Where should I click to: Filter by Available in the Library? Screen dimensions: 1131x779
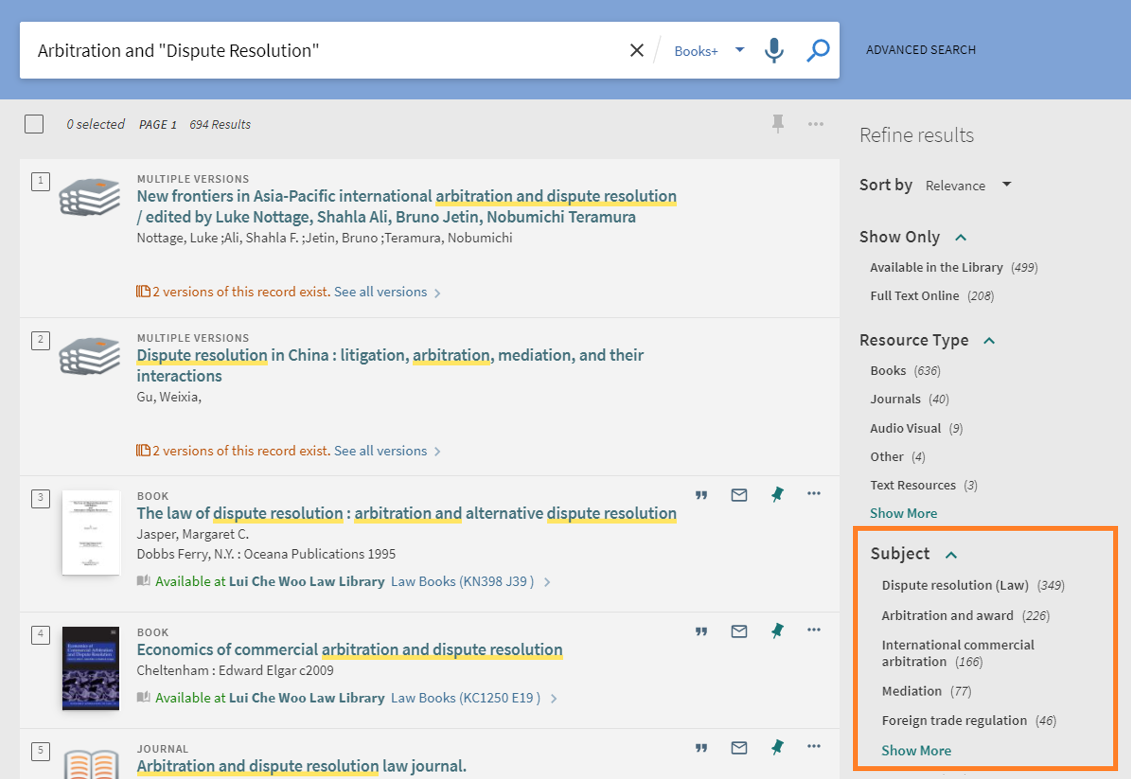(x=936, y=267)
